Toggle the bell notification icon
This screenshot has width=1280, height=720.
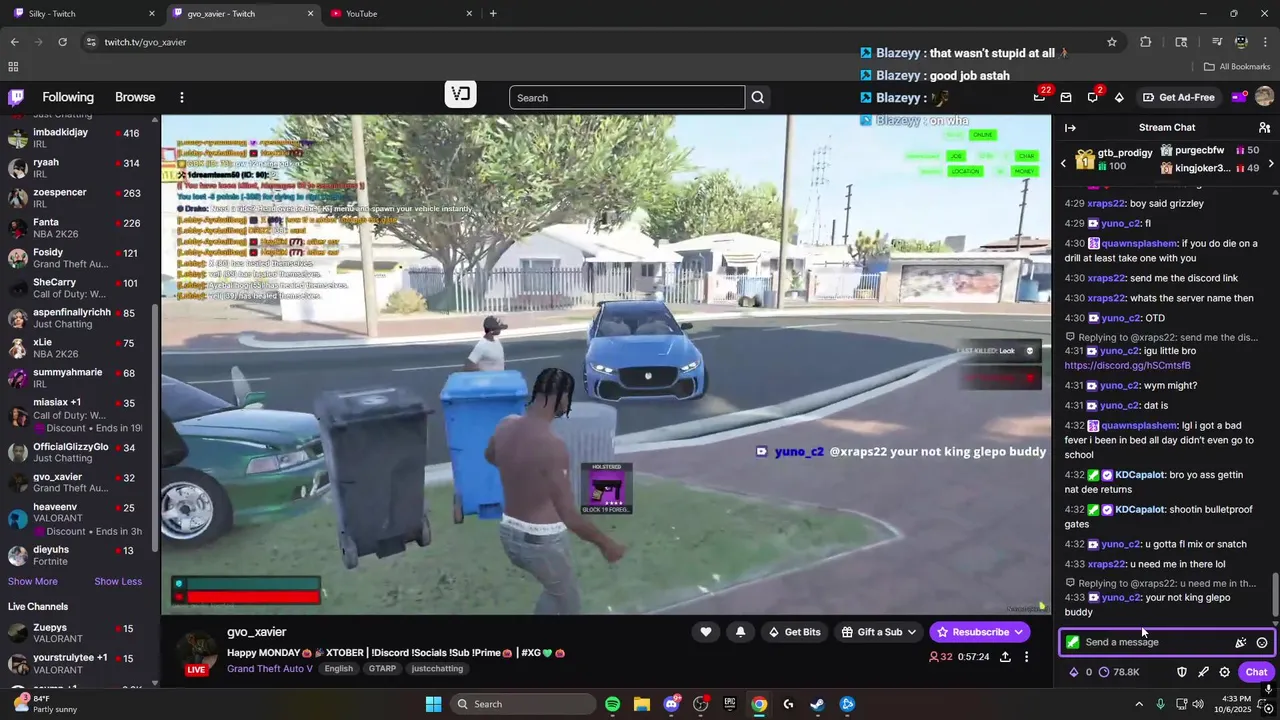740,632
